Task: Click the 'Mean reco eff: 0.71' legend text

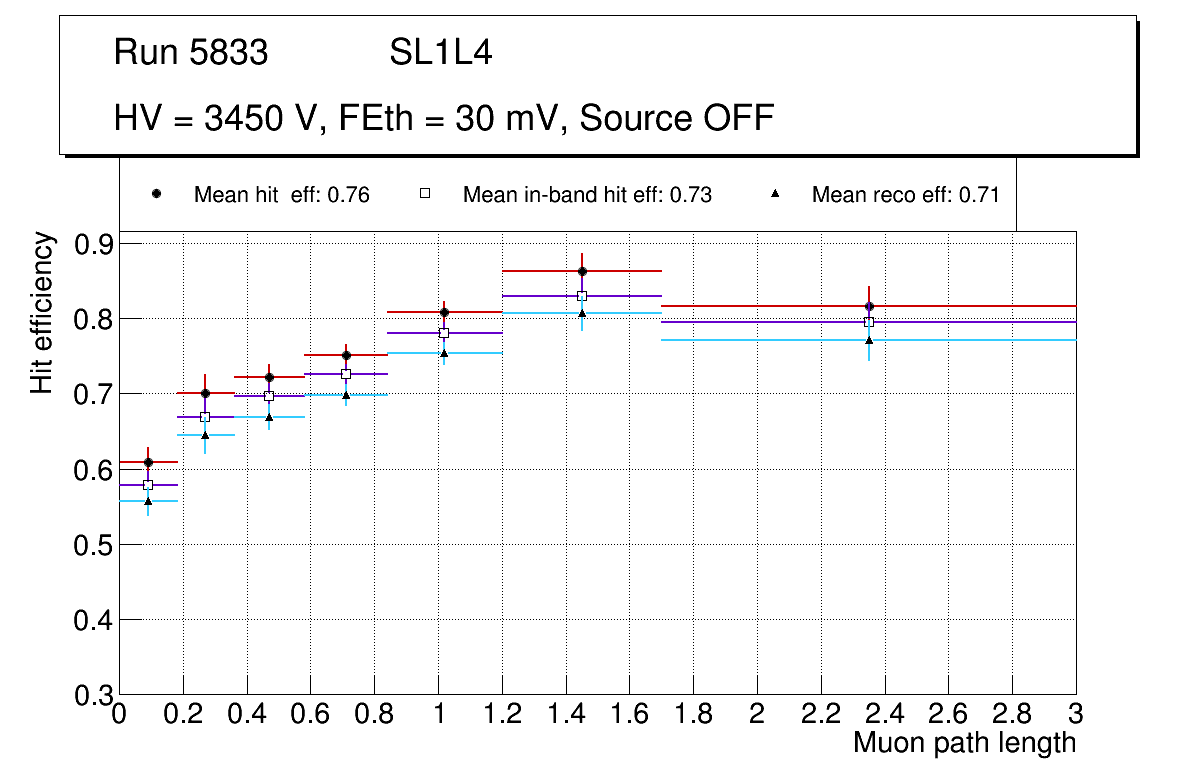Action: click(905, 195)
